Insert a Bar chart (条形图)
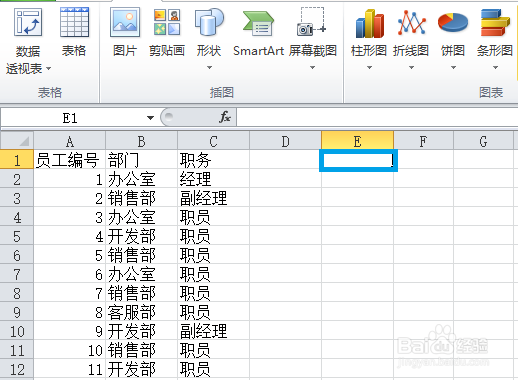This screenshot has width=518, height=380. point(495,38)
